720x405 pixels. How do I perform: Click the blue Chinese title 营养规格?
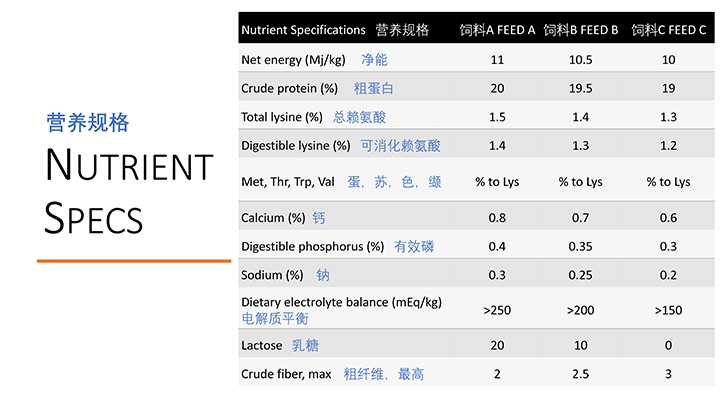click(x=88, y=123)
